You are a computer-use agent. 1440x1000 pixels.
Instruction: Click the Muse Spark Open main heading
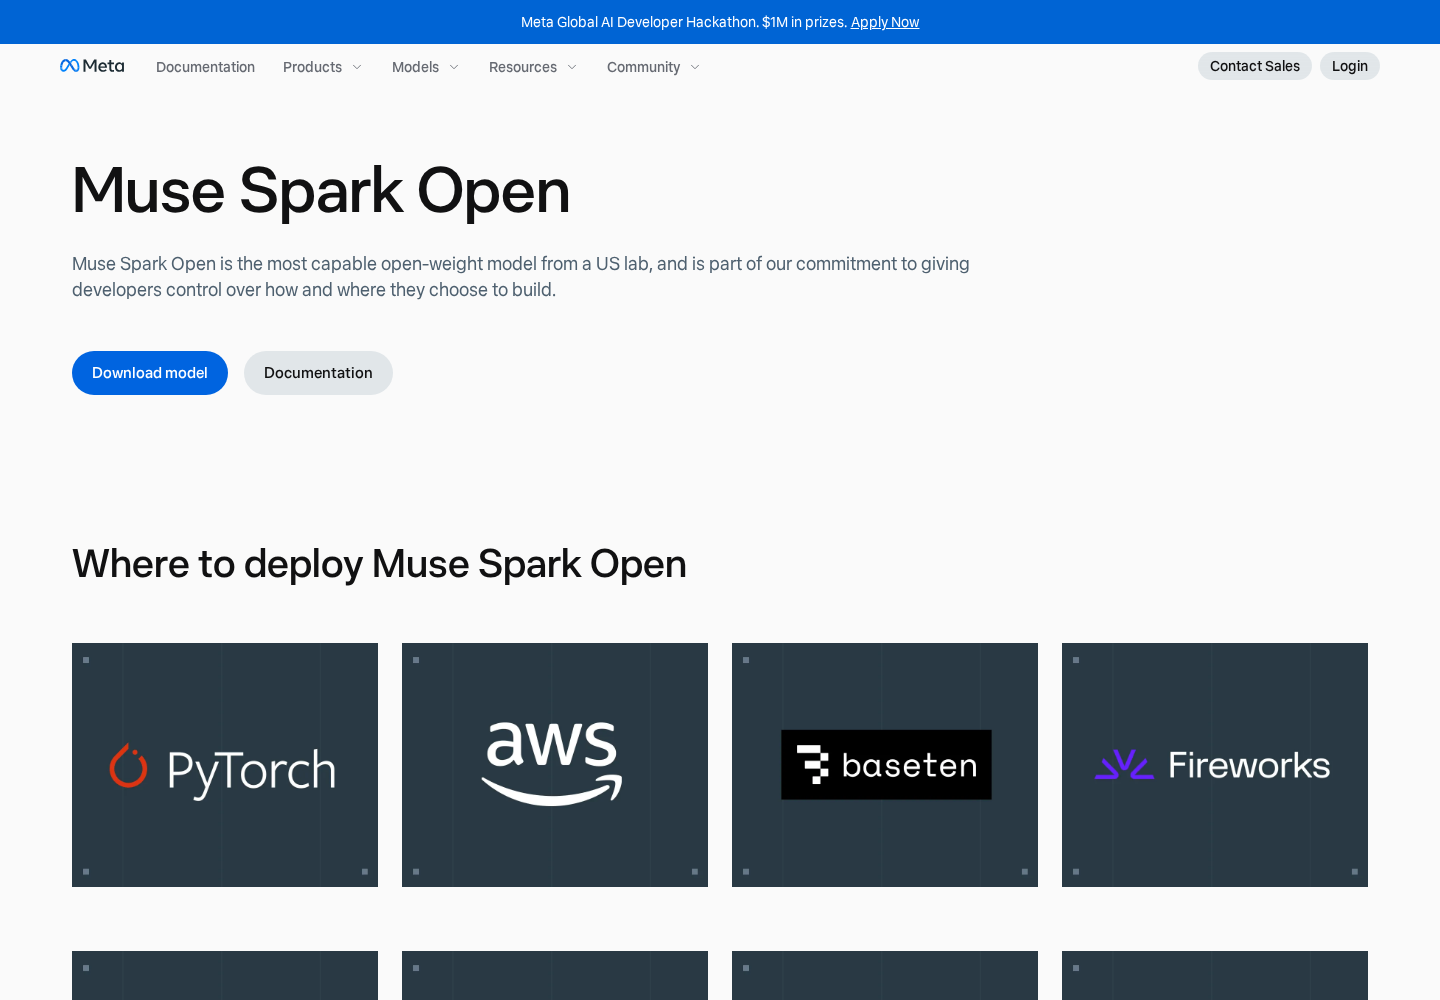point(321,190)
